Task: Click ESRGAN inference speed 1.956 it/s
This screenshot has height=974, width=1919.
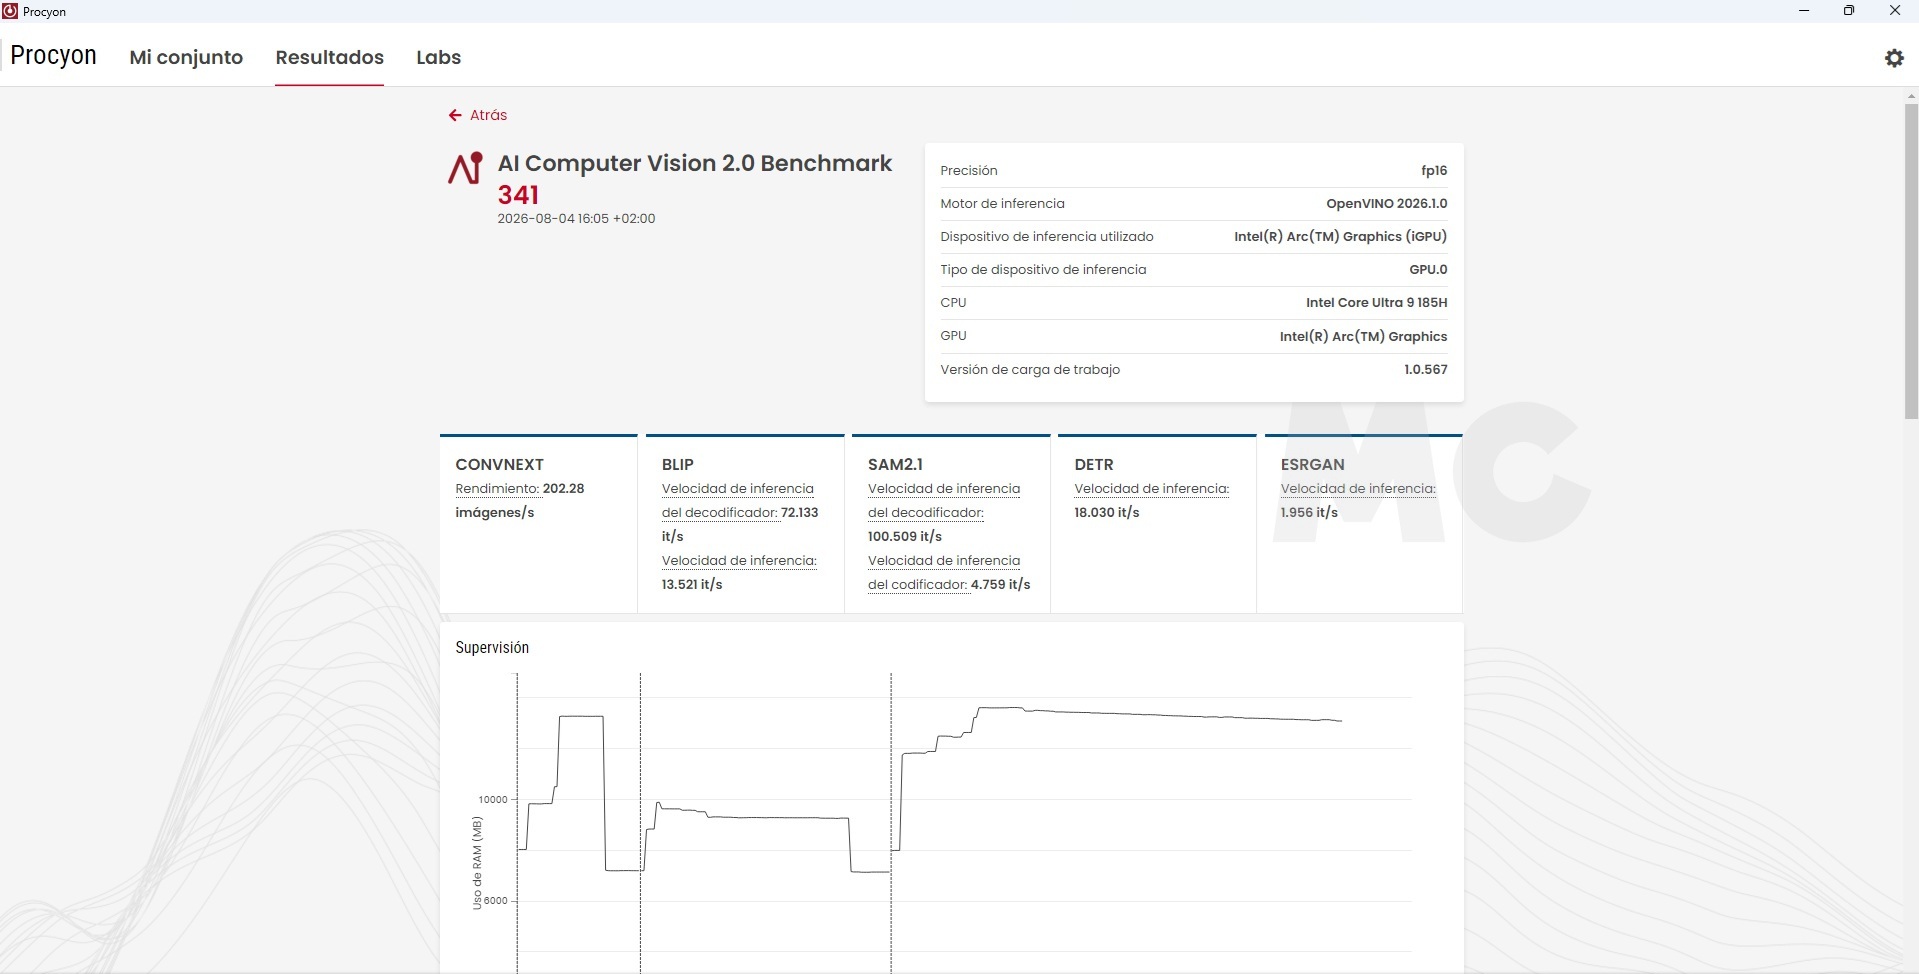Action: coord(1309,513)
